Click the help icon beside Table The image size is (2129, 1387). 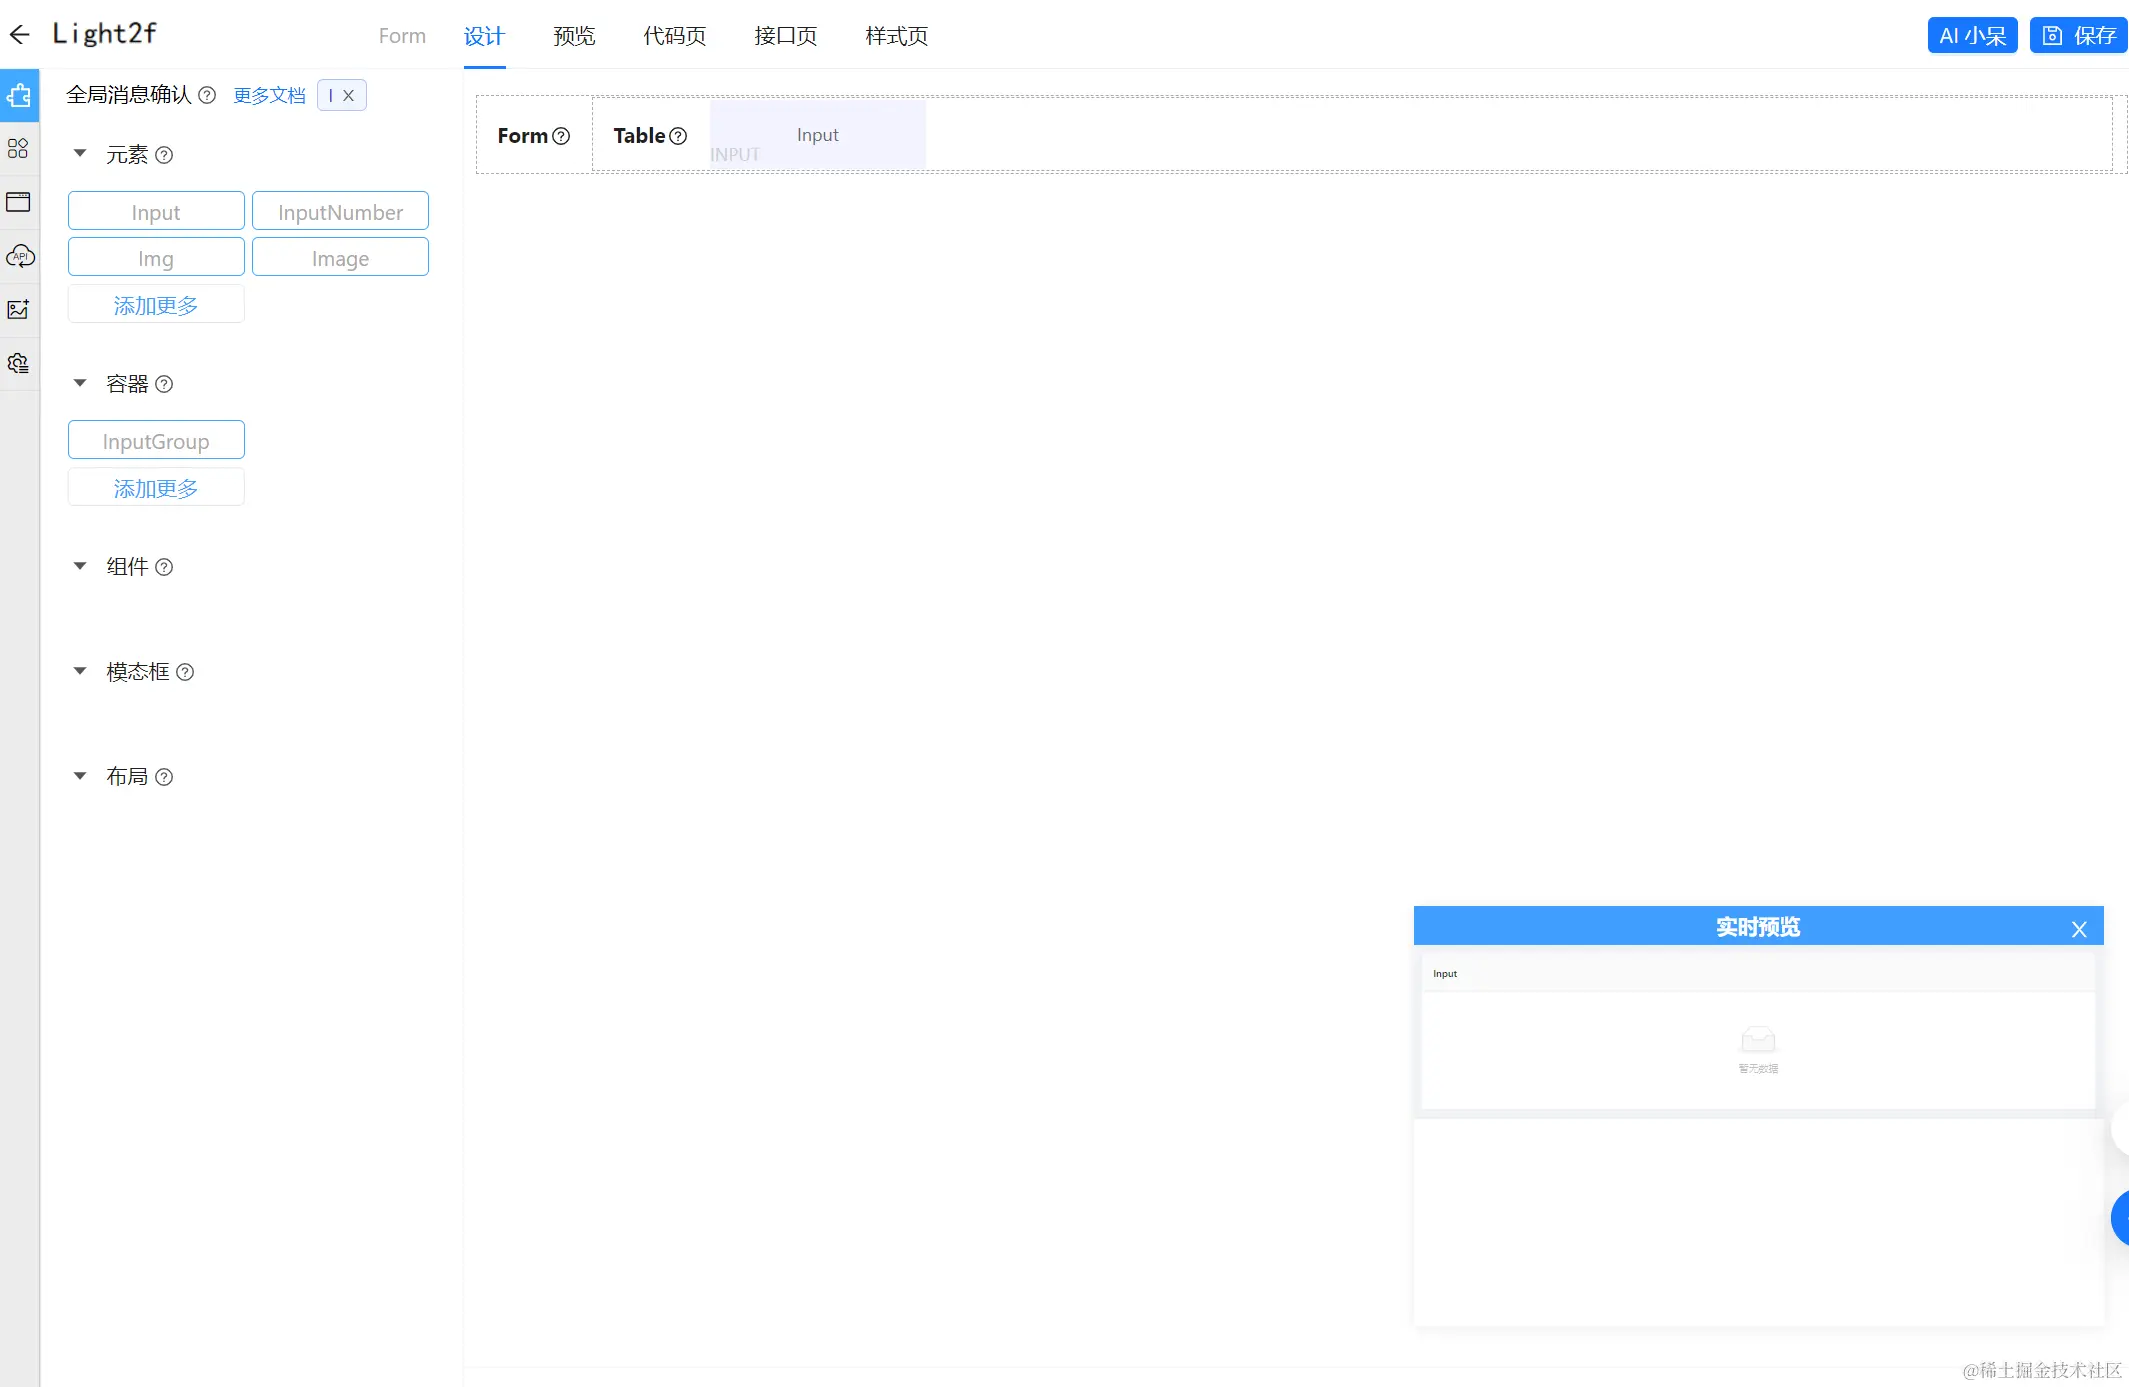click(678, 136)
